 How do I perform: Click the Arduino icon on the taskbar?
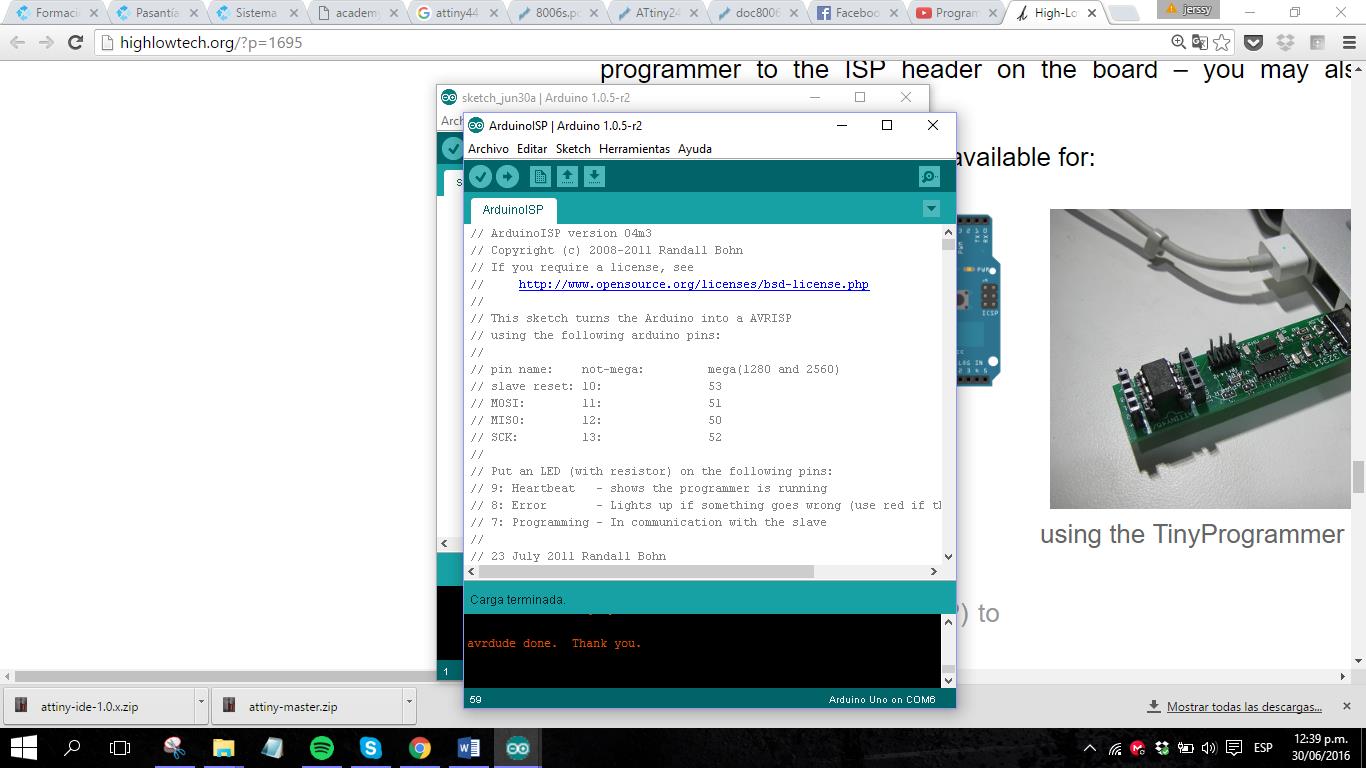pyautogui.click(x=518, y=748)
